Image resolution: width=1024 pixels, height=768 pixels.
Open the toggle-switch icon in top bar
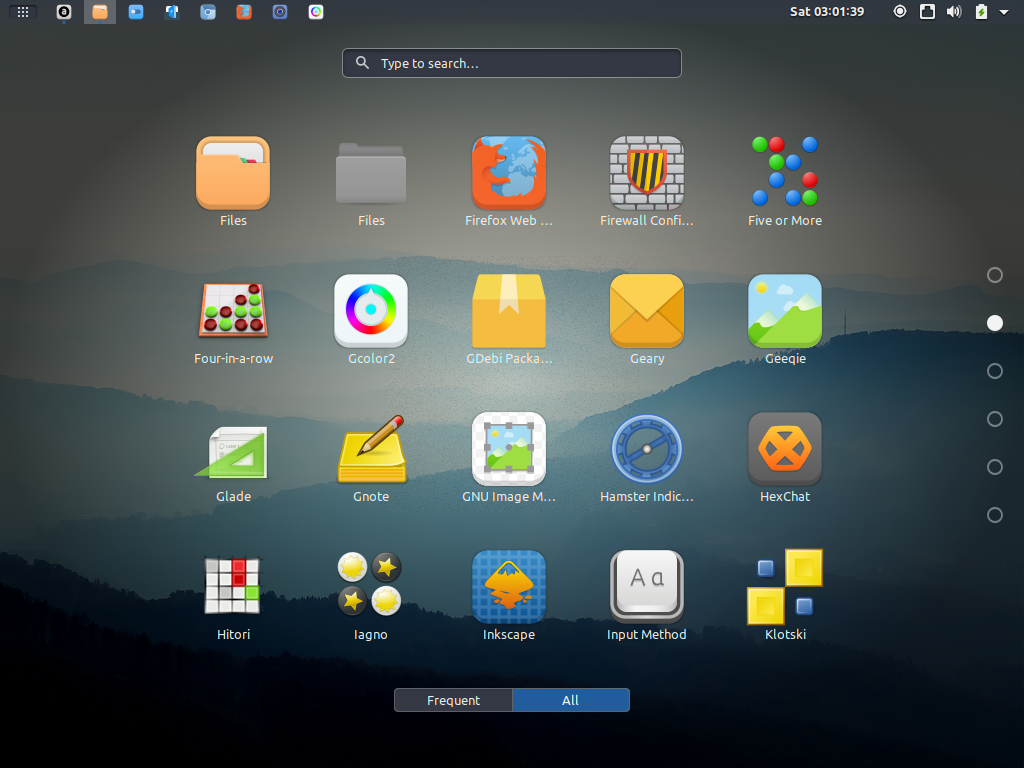pyautogui.click(x=136, y=12)
